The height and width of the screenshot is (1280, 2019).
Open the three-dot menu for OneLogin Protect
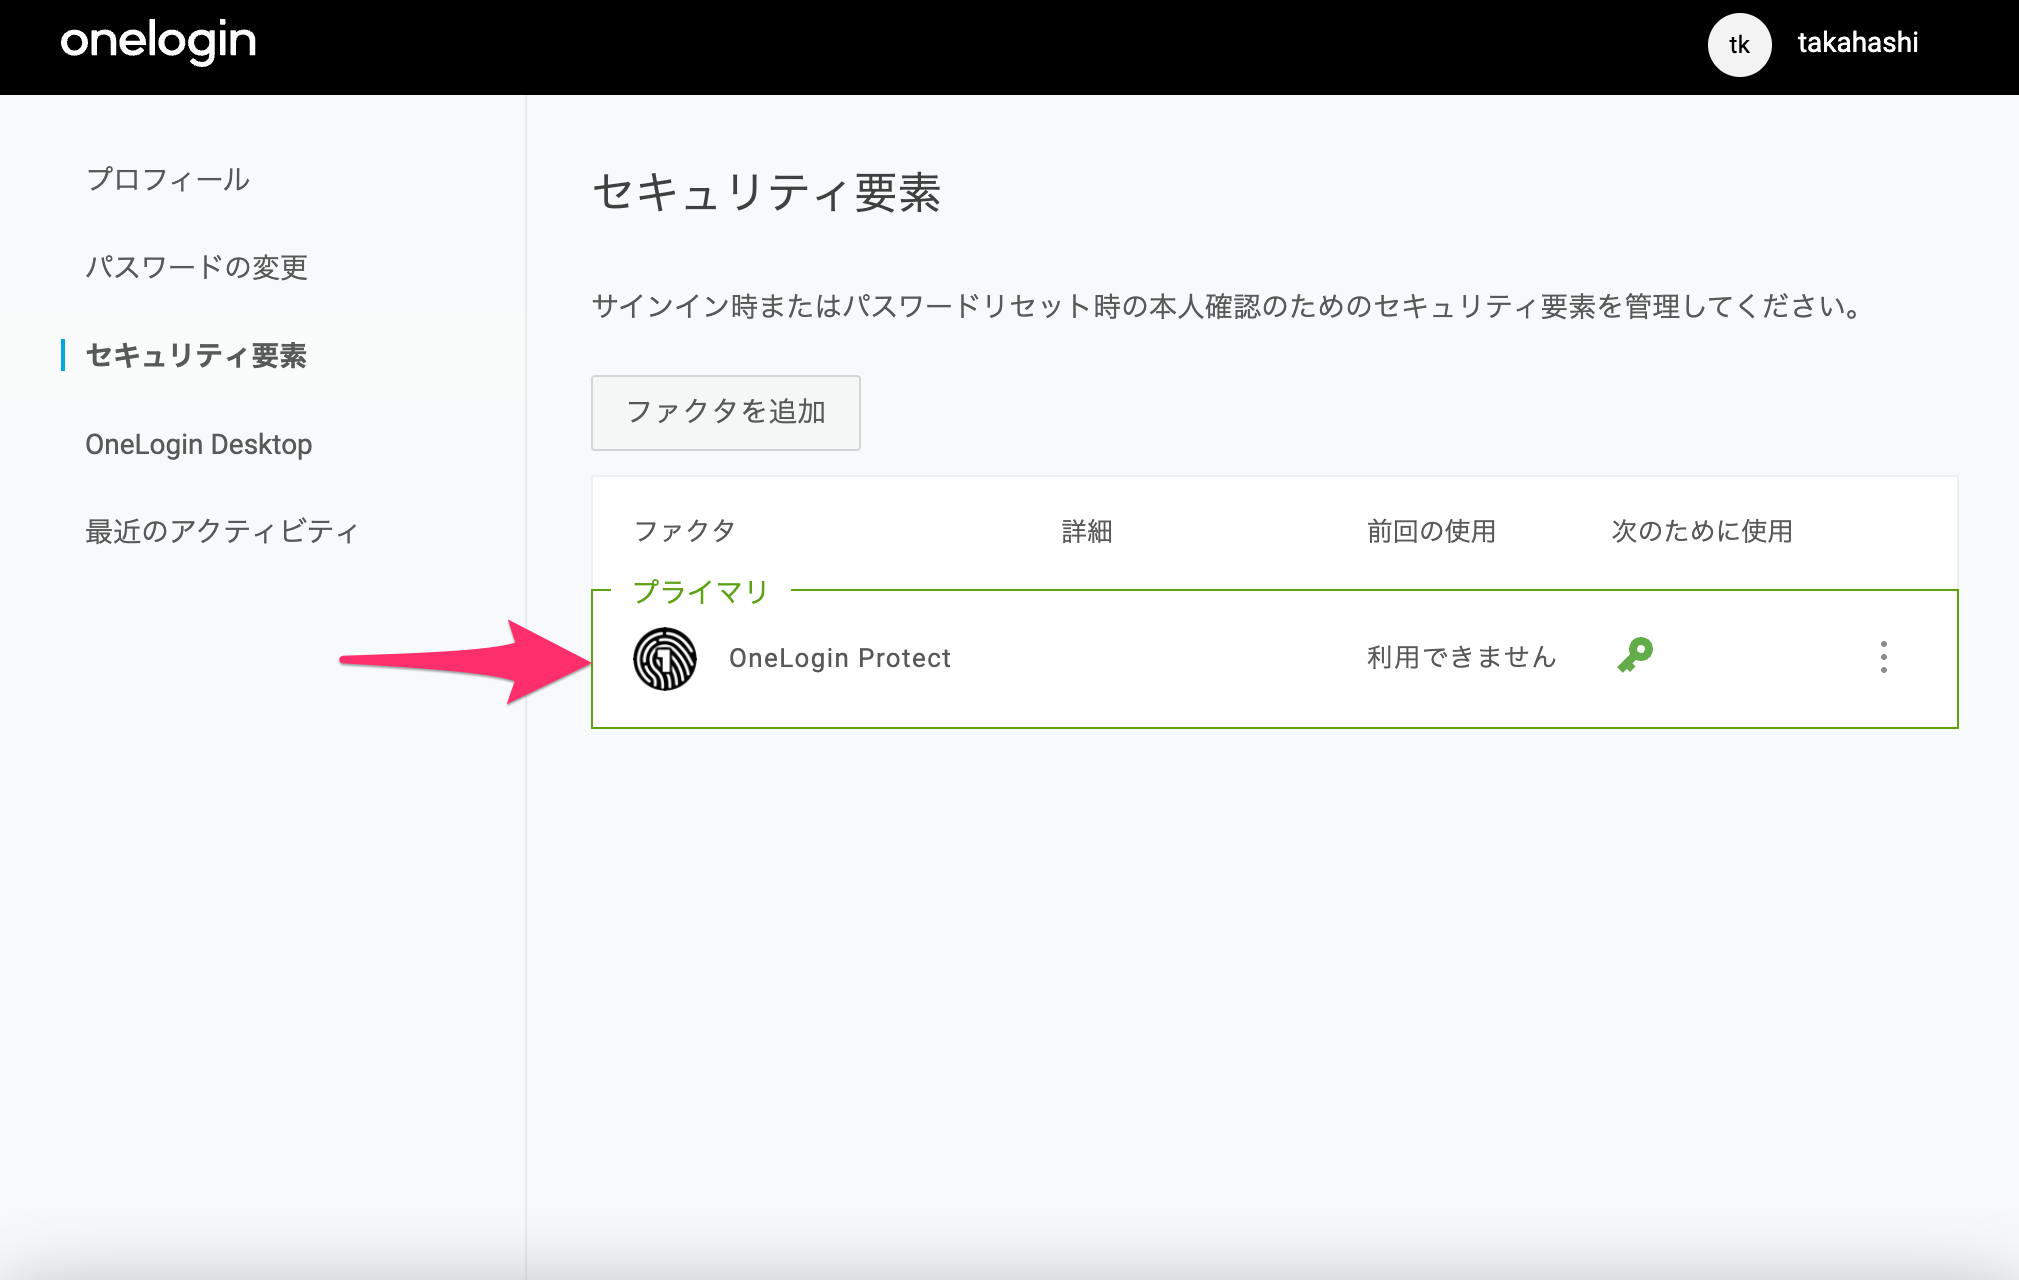[1883, 657]
